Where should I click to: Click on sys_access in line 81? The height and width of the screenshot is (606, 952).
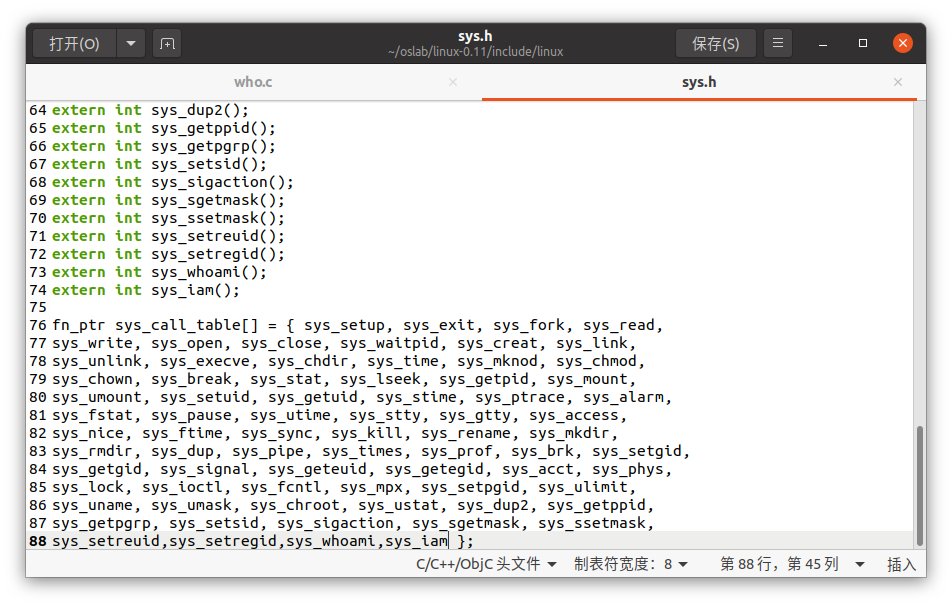tap(574, 416)
